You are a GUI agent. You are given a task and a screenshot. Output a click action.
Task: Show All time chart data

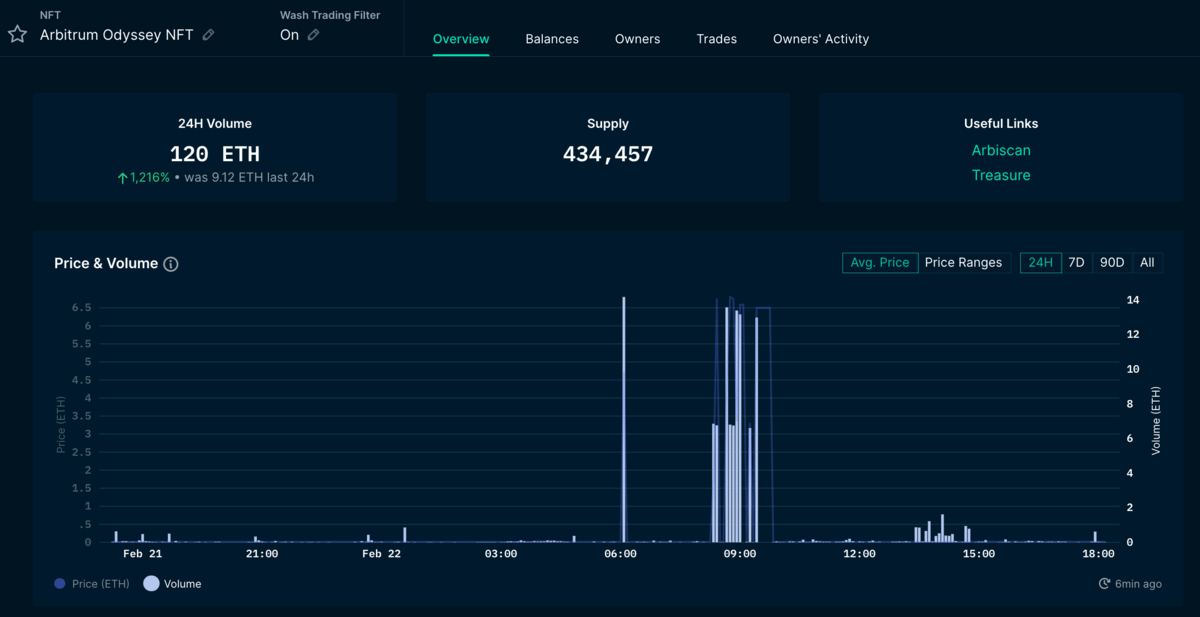[x=1147, y=263]
